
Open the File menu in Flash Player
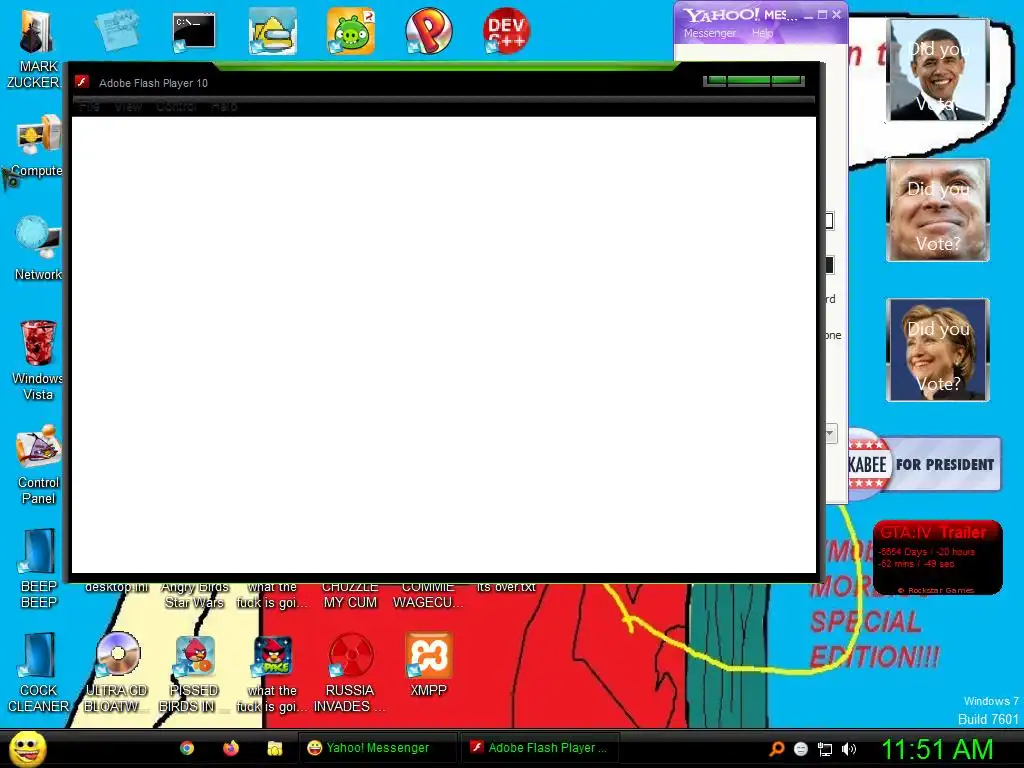[89, 106]
